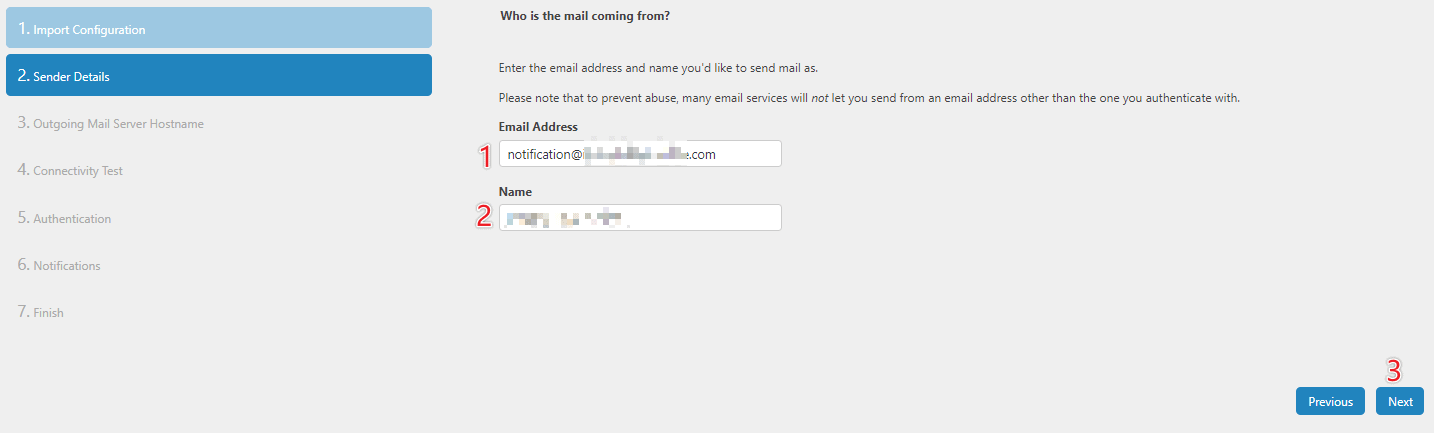
Task: Click the Name field label
Action: (515, 191)
